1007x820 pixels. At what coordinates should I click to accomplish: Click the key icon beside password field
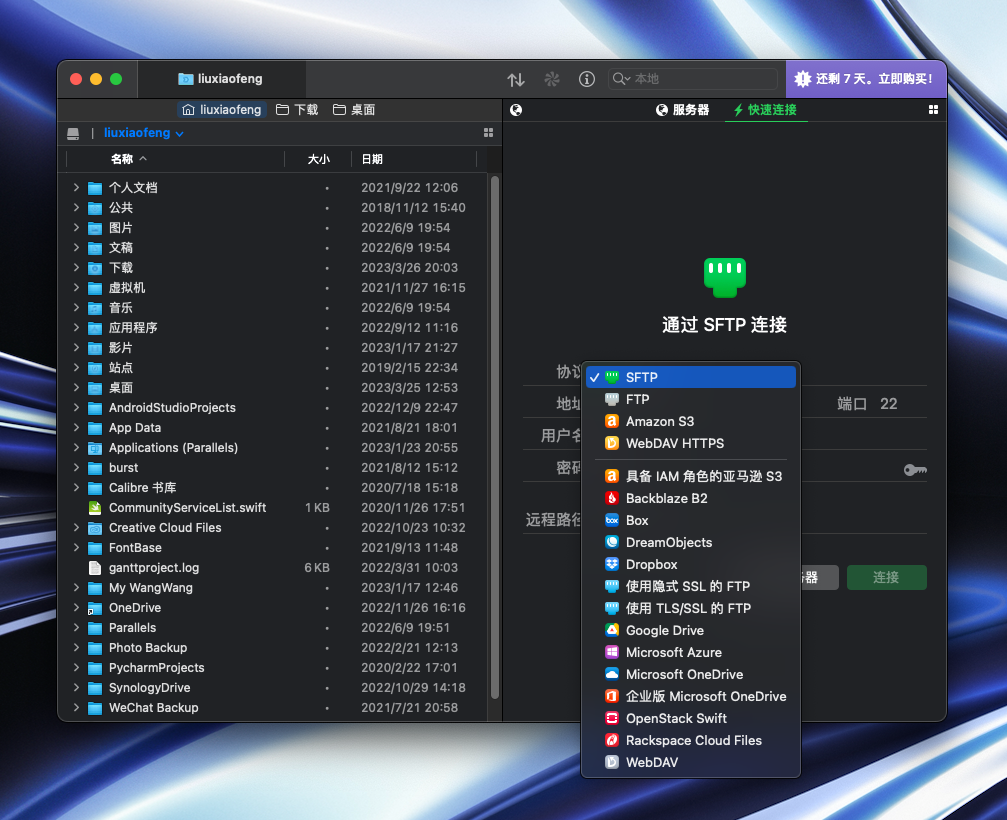click(x=915, y=470)
